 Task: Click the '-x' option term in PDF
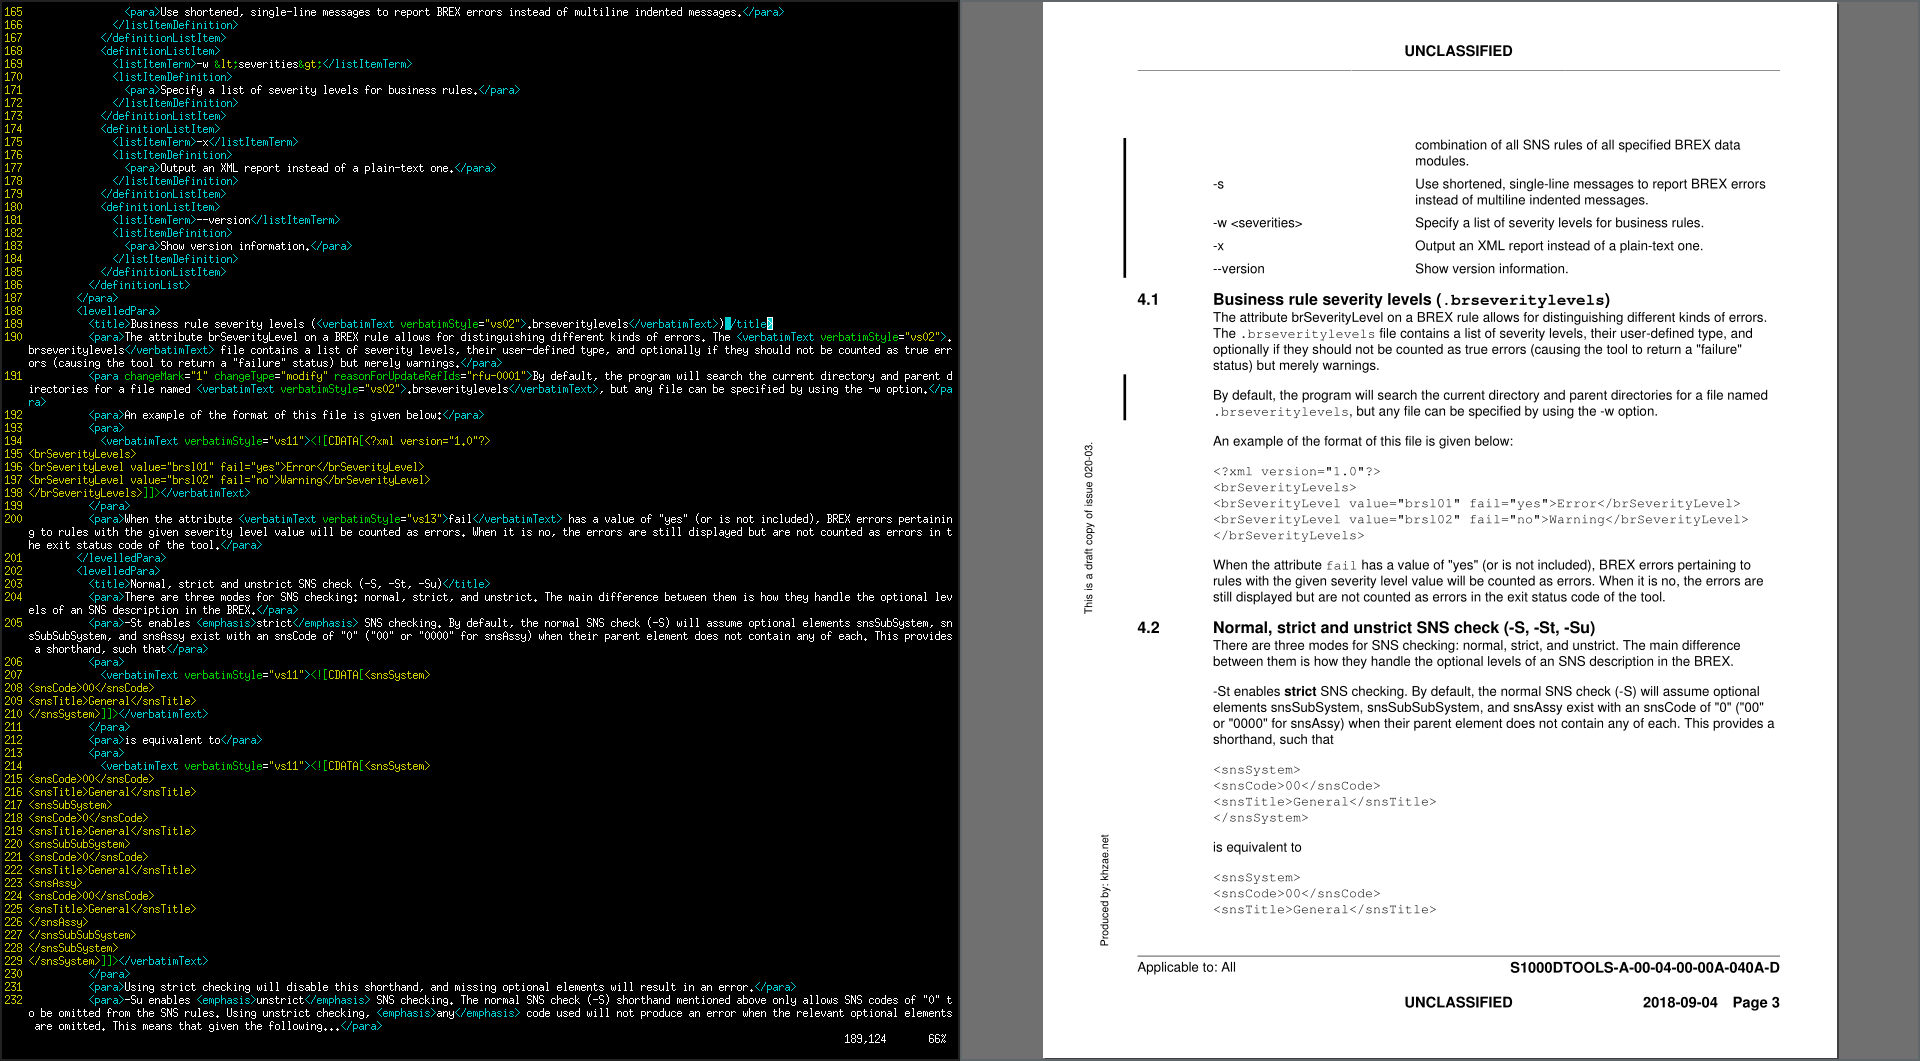pyautogui.click(x=1218, y=246)
